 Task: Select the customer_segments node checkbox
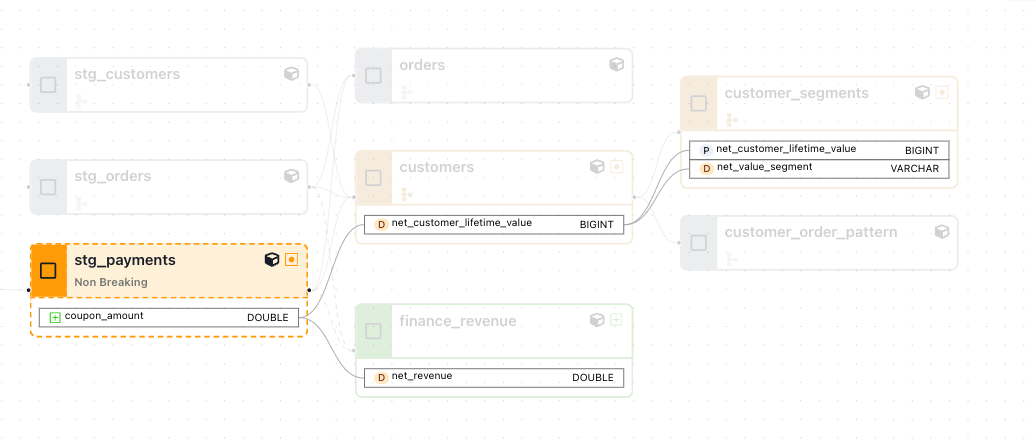click(x=698, y=103)
